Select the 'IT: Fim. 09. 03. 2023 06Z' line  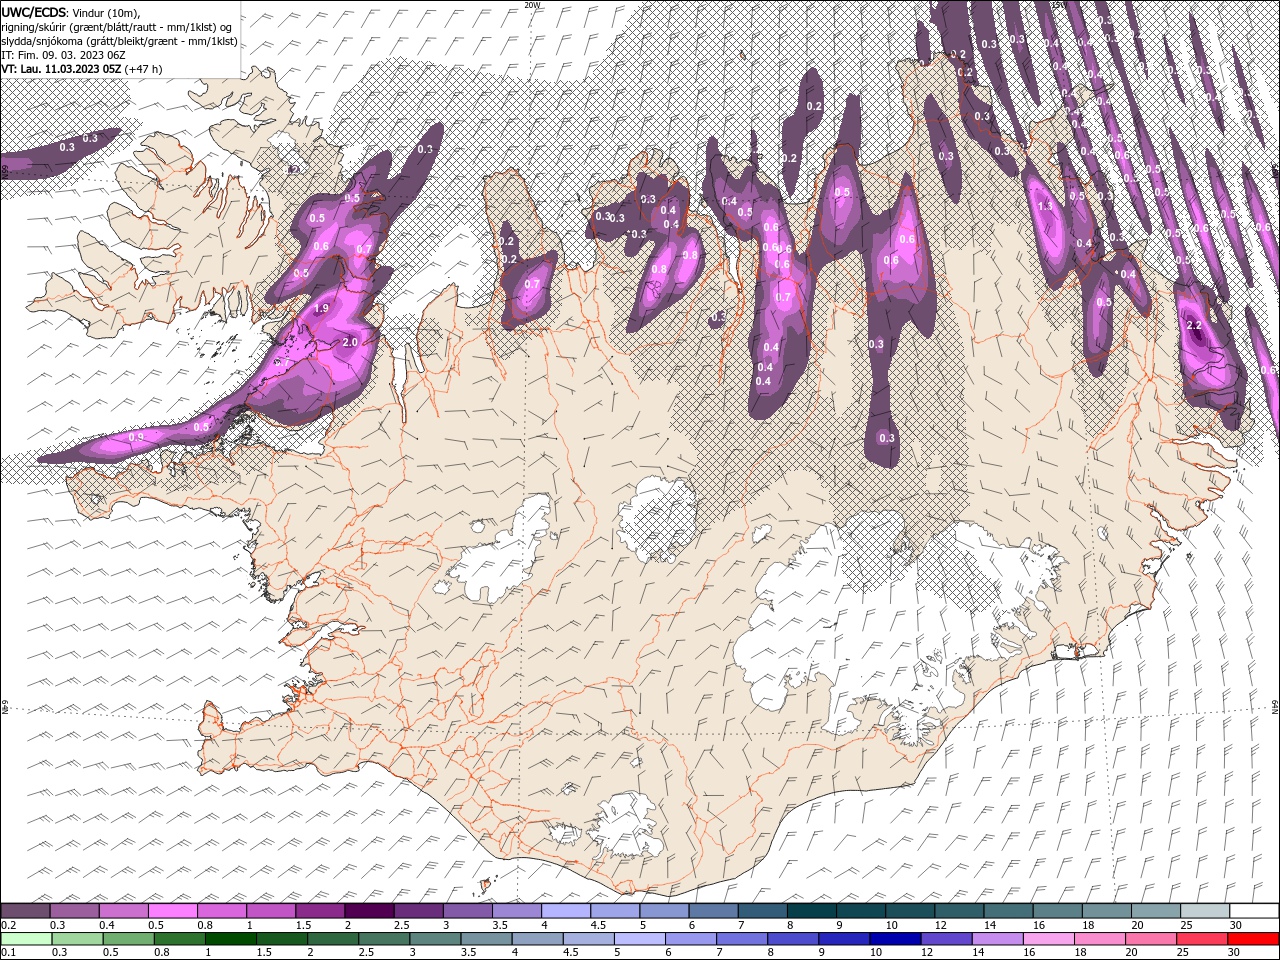[63, 55]
